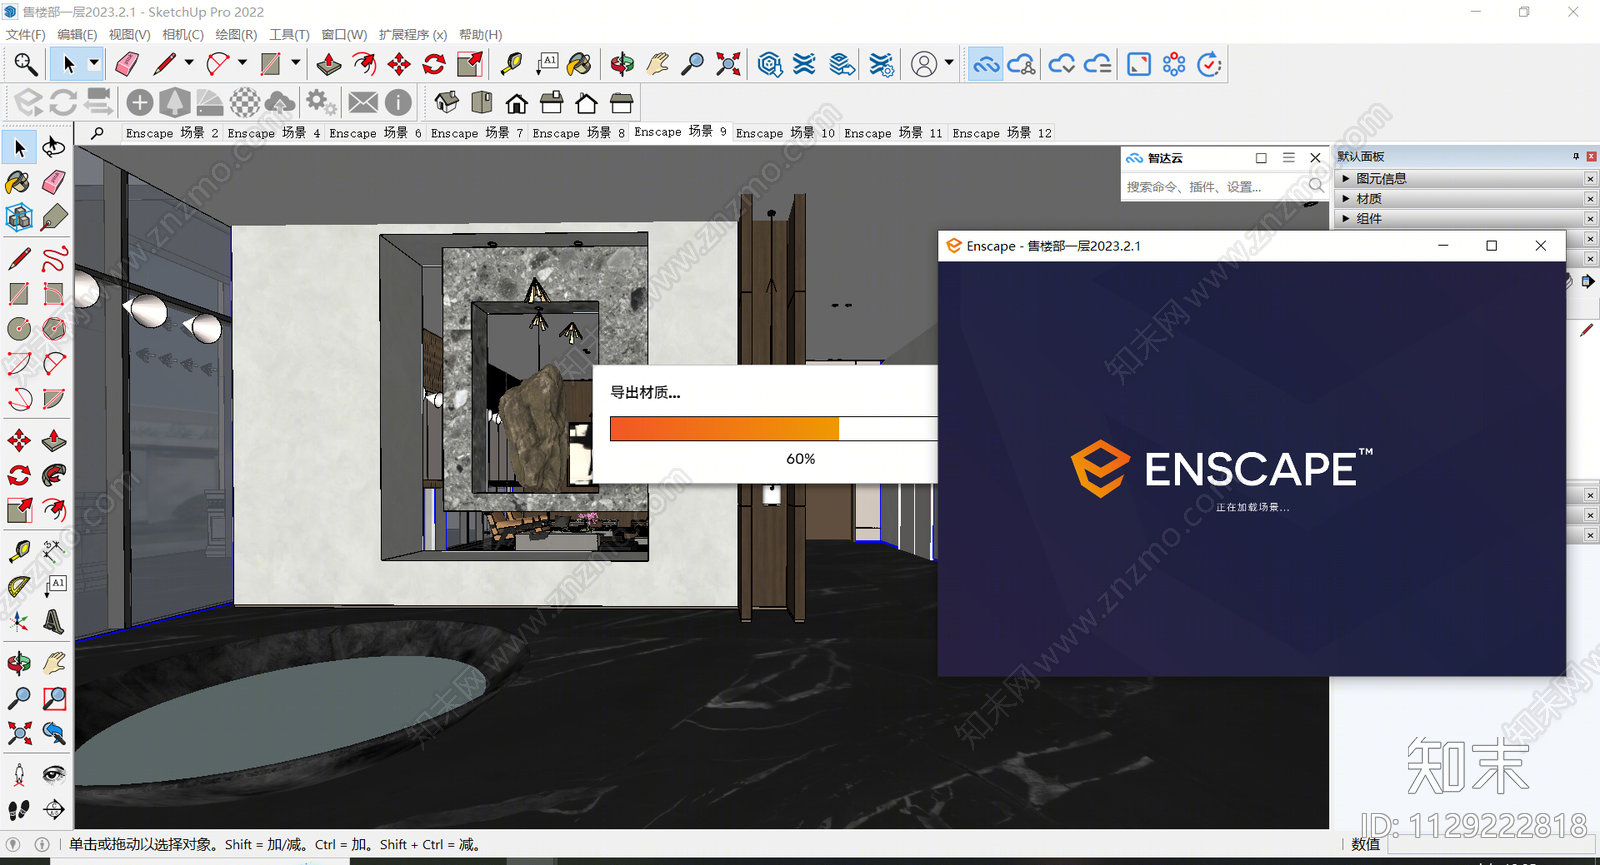Open the user account dropdown arrow
The image size is (1600, 865).
(x=949, y=63)
